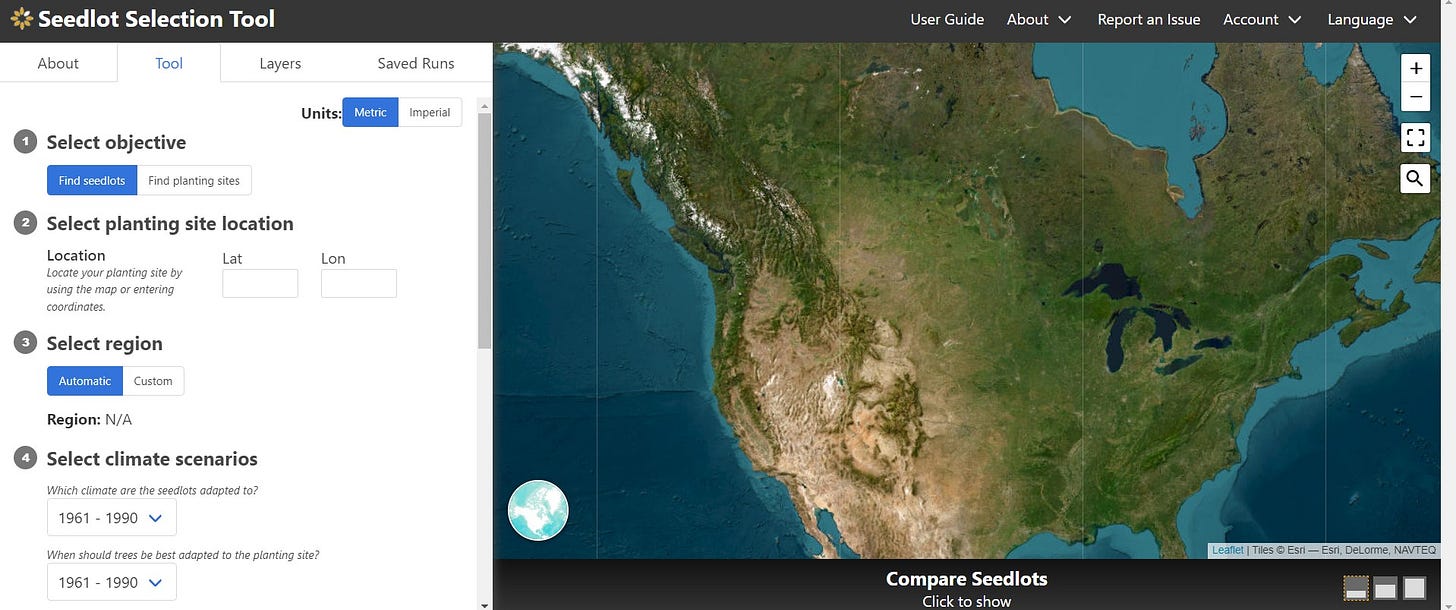Switch to the Tool tab

point(169,63)
